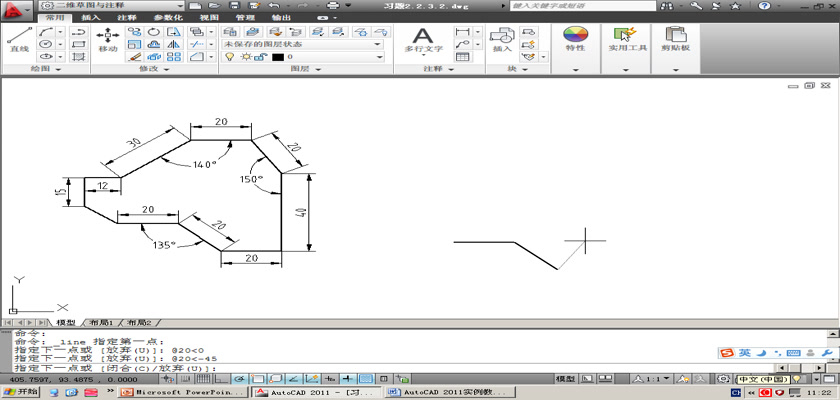Click the Stretch tool icon
Screen dimensions: 840x400
174,32
